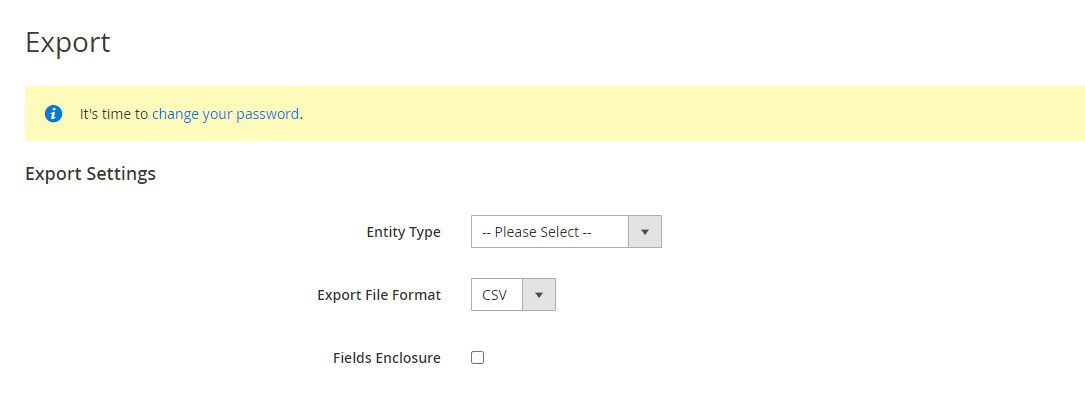Click the Fields Enclosure label
Viewport: 1085px width, 416px height.
click(387, 358)
